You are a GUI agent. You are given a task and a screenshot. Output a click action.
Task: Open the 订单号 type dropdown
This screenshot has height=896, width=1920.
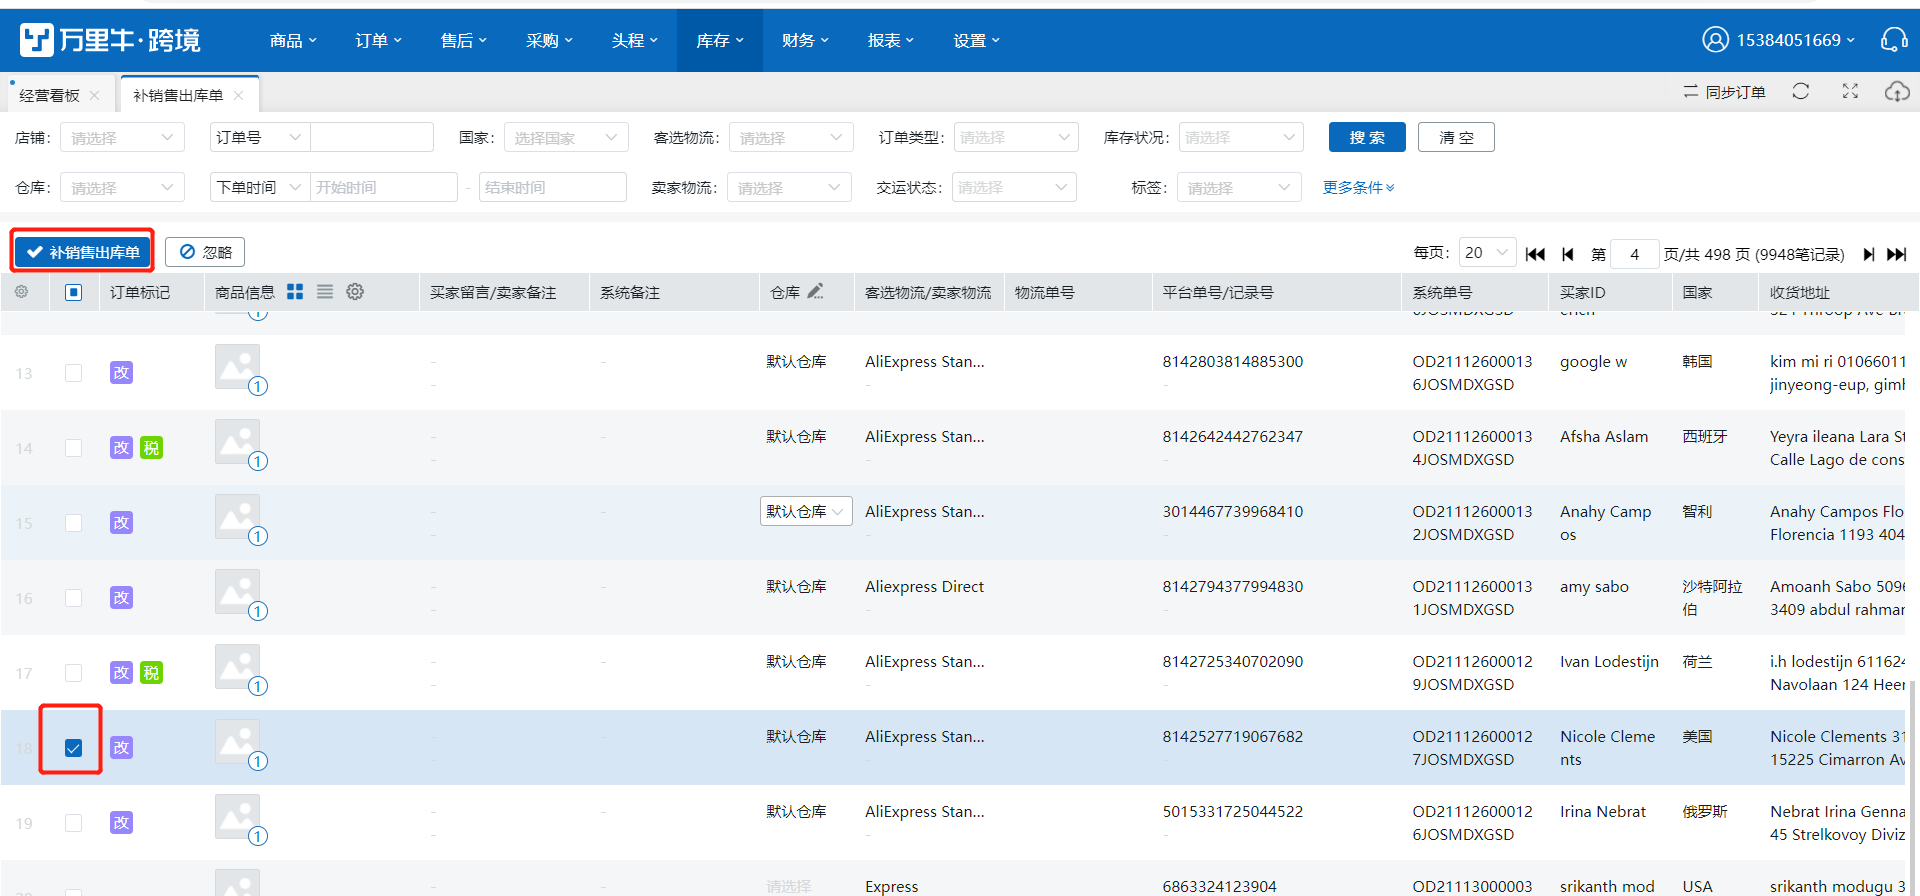click(x=260, y=137)
